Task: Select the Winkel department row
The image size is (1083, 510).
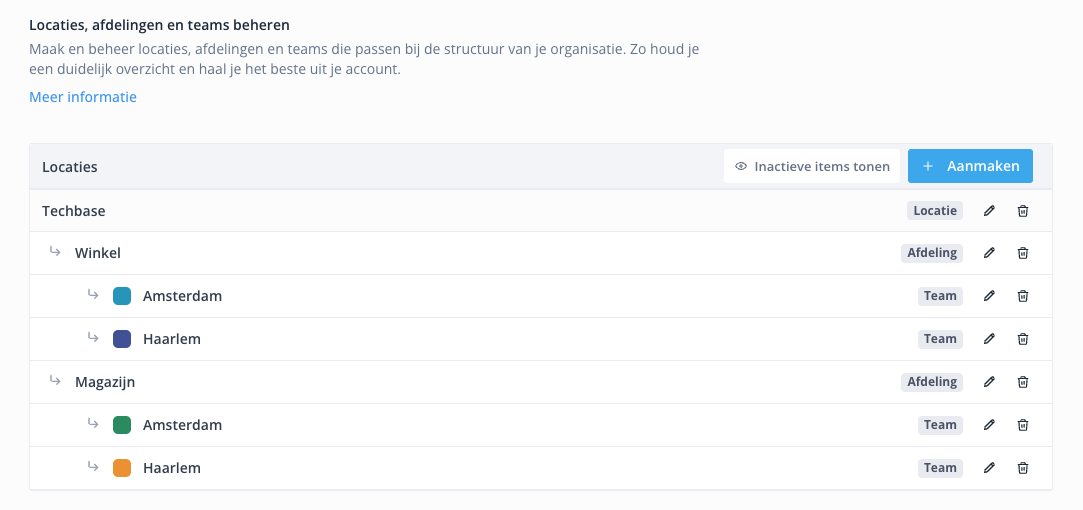Action: (98, 253)
